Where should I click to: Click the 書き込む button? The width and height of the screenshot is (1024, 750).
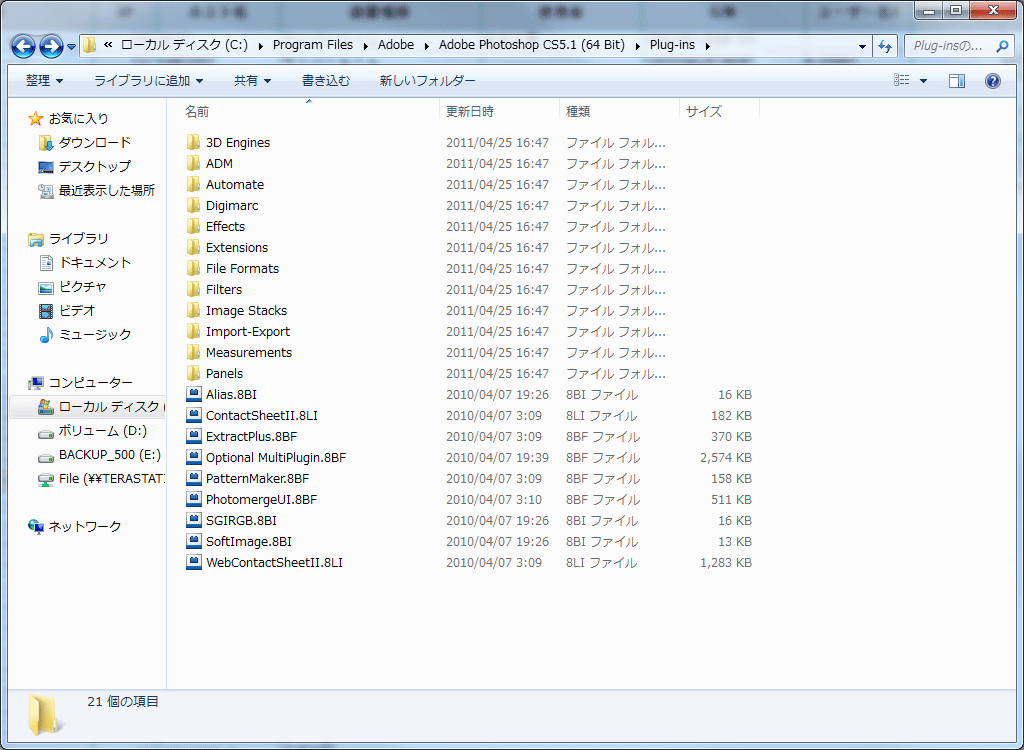[x=326, y=80]
